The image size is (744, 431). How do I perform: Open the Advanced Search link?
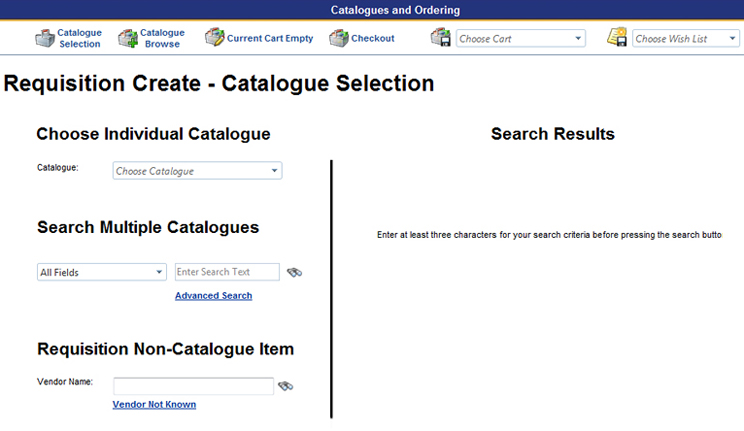point(213,296)
